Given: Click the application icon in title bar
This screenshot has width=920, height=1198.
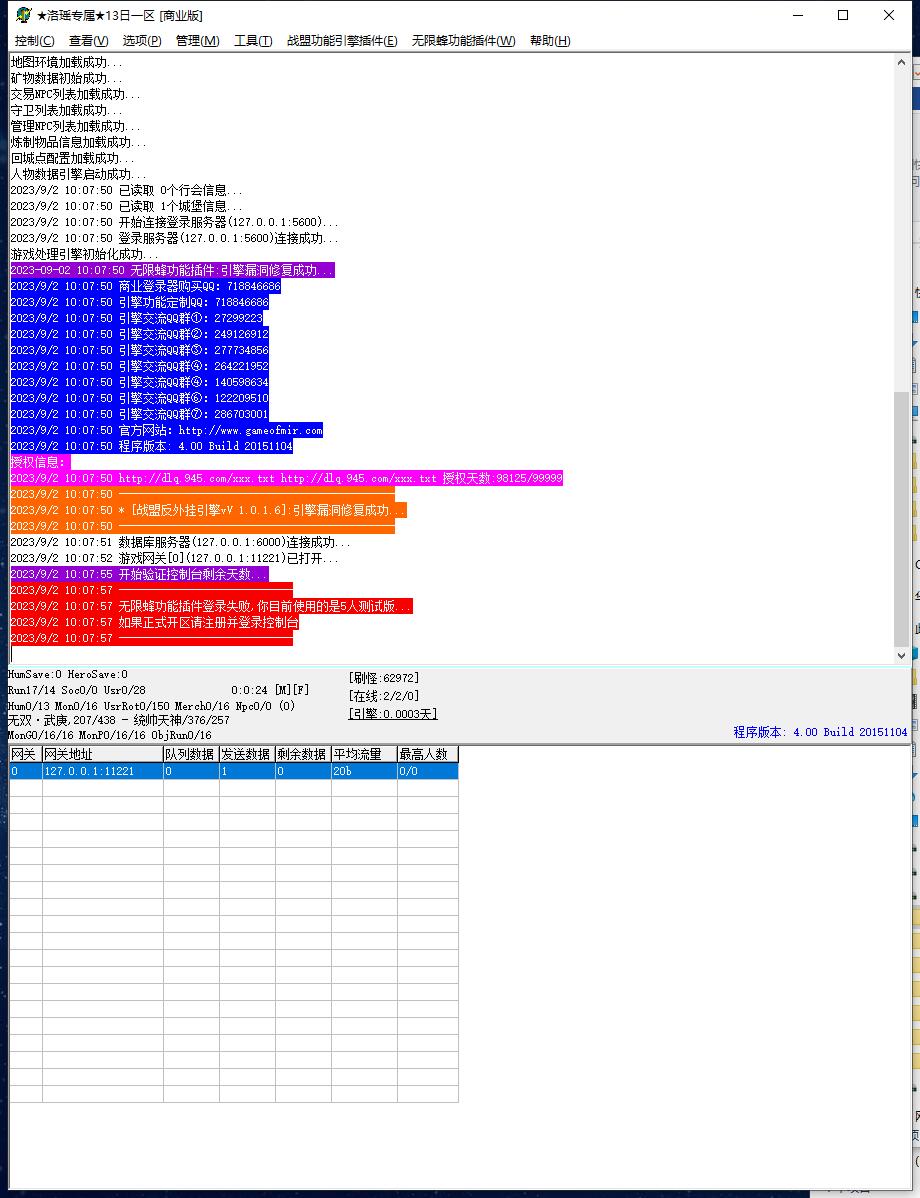Looking at the screenshot, I should (x=24, y=15).
